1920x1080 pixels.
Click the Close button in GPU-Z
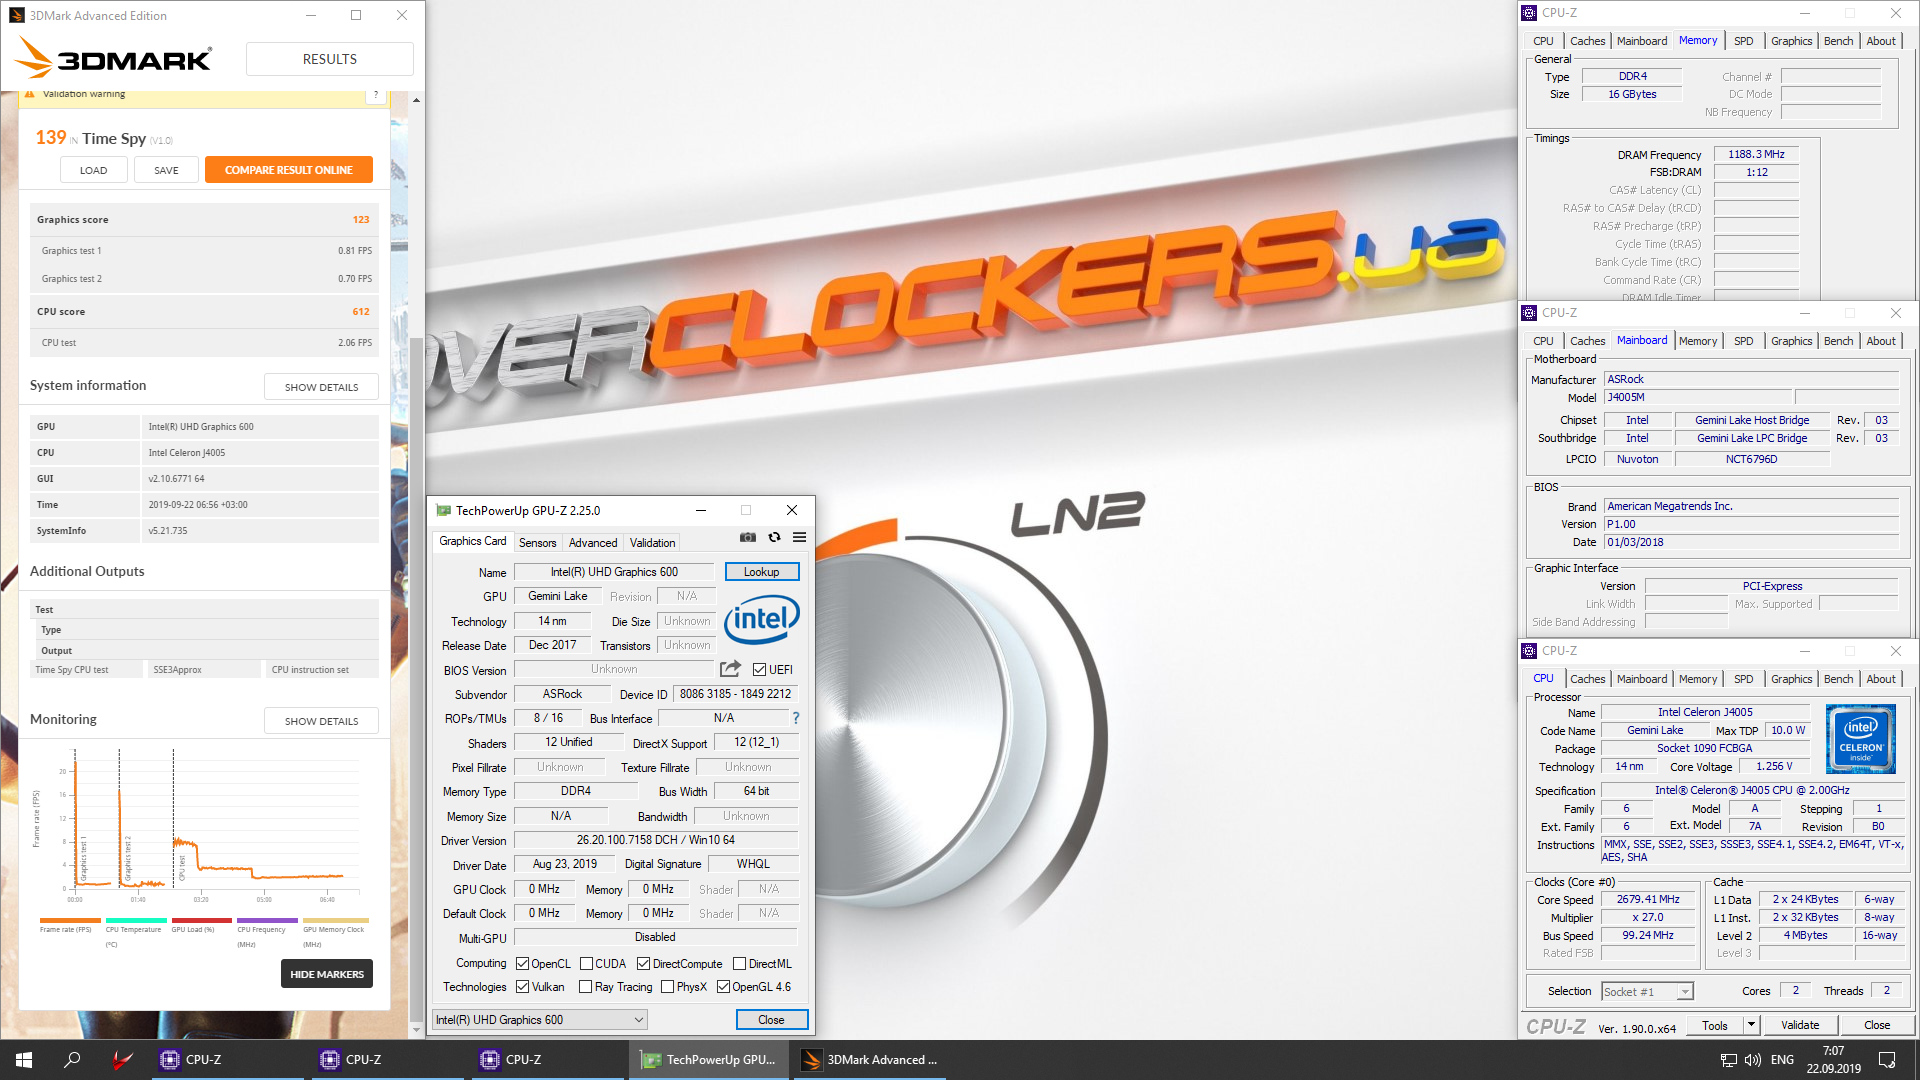(771, 1020)
